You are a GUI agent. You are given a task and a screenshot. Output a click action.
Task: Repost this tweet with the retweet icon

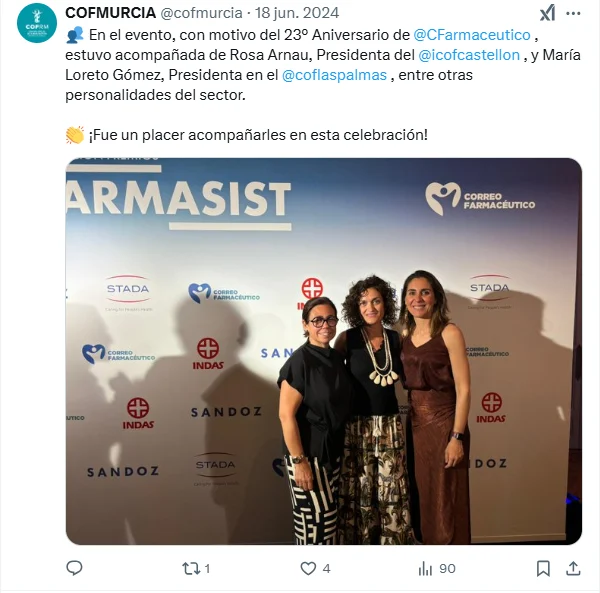point(191,569)
